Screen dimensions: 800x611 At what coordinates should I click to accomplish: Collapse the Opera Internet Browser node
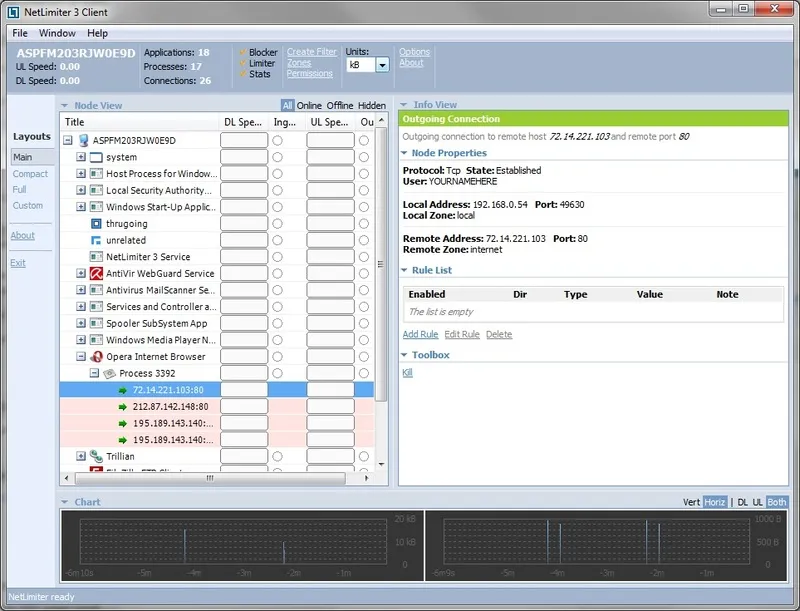point(81,357)
